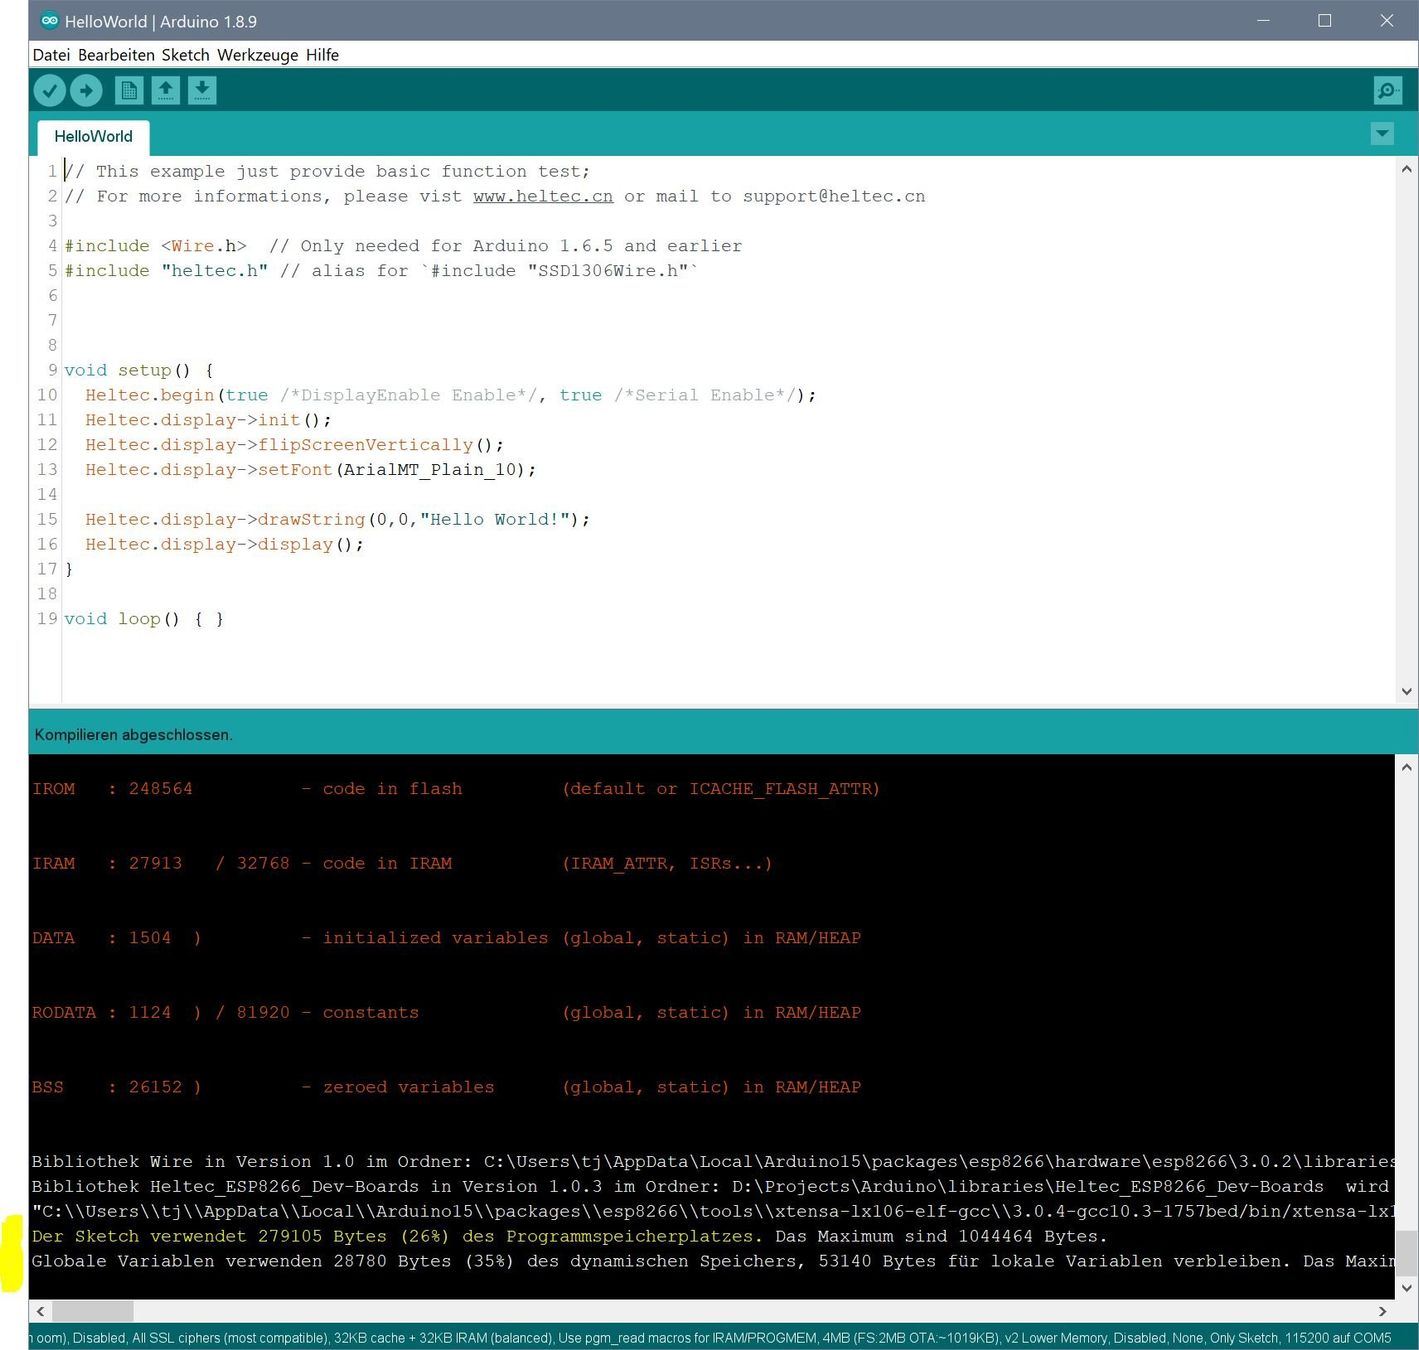
Task: Click the console horizontal scroll right arrow
Action: point(1383,1311)
